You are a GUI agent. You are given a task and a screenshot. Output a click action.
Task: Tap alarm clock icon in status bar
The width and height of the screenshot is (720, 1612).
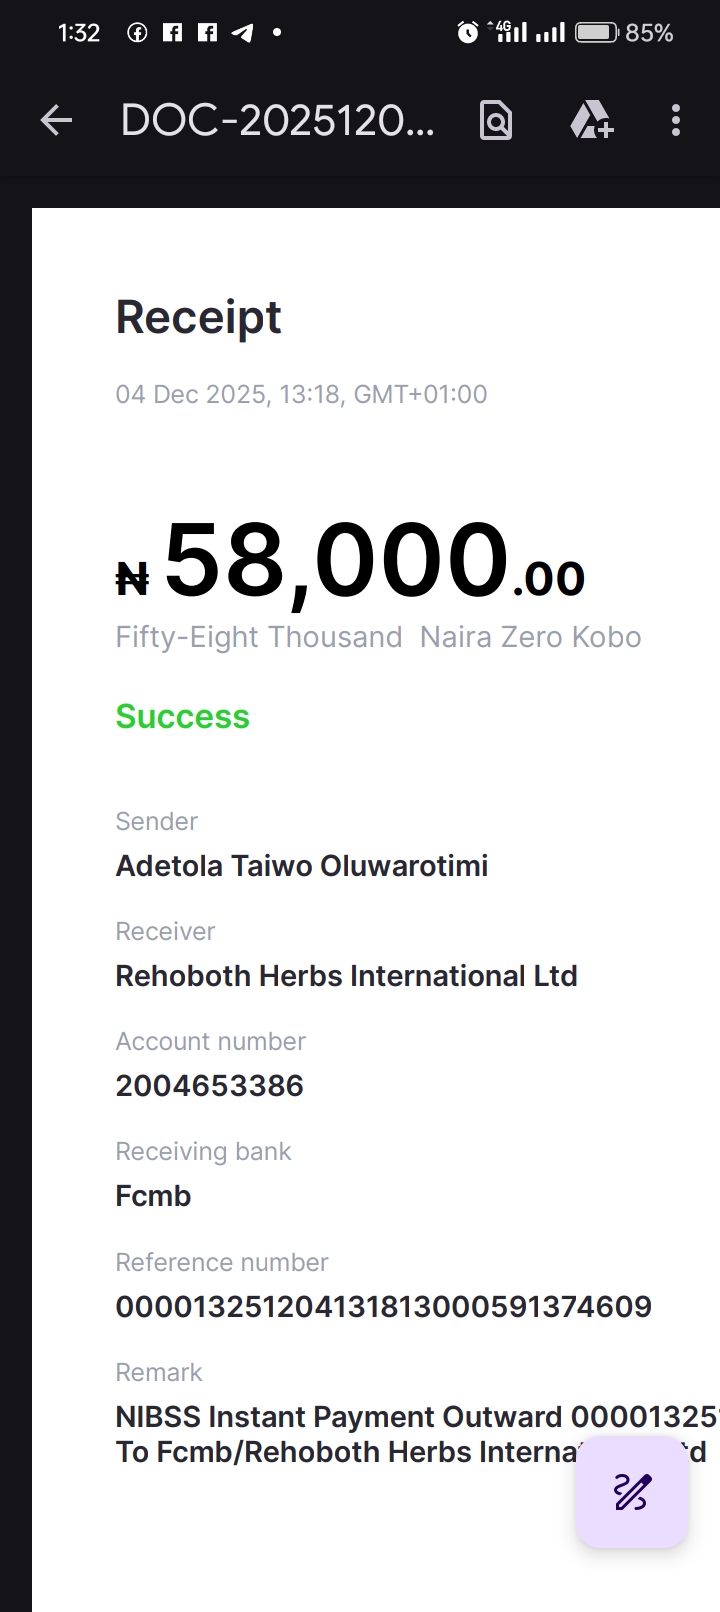click(467, 33)
